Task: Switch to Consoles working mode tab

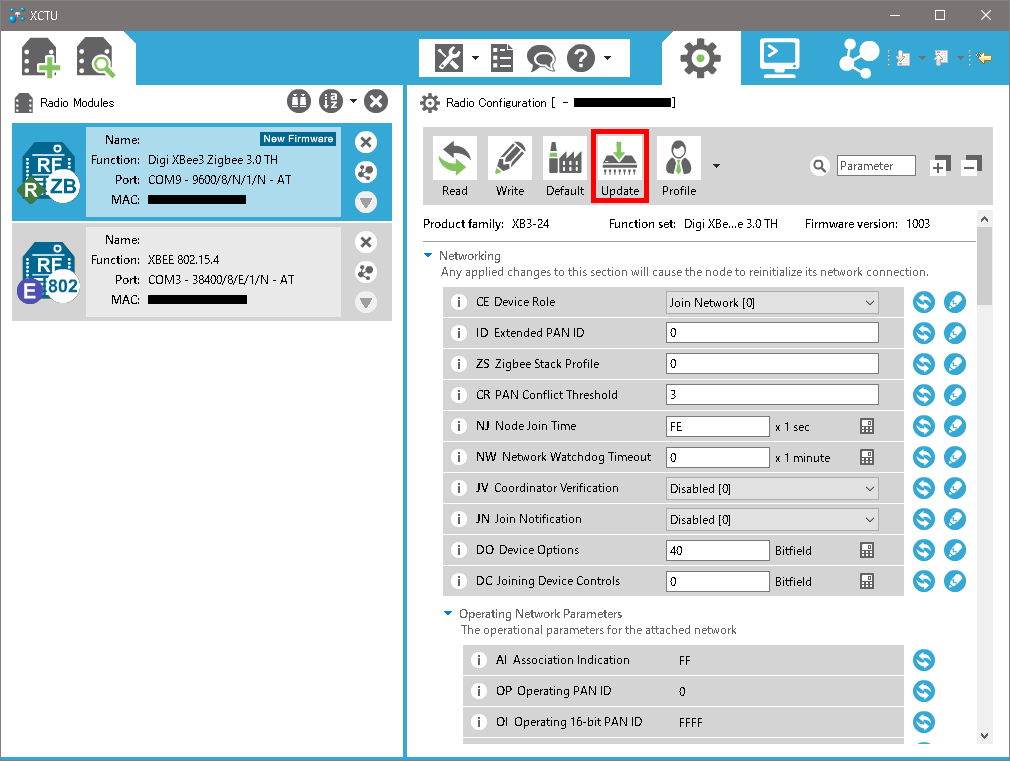Action: (x=779, y=58)
